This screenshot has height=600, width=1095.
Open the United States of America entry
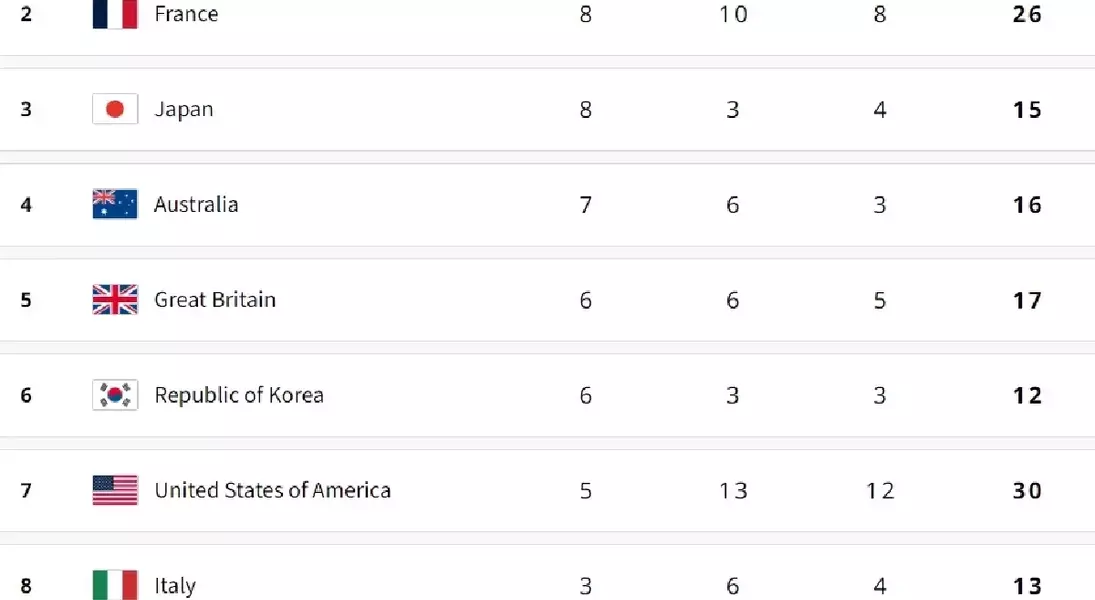(272, 490)
